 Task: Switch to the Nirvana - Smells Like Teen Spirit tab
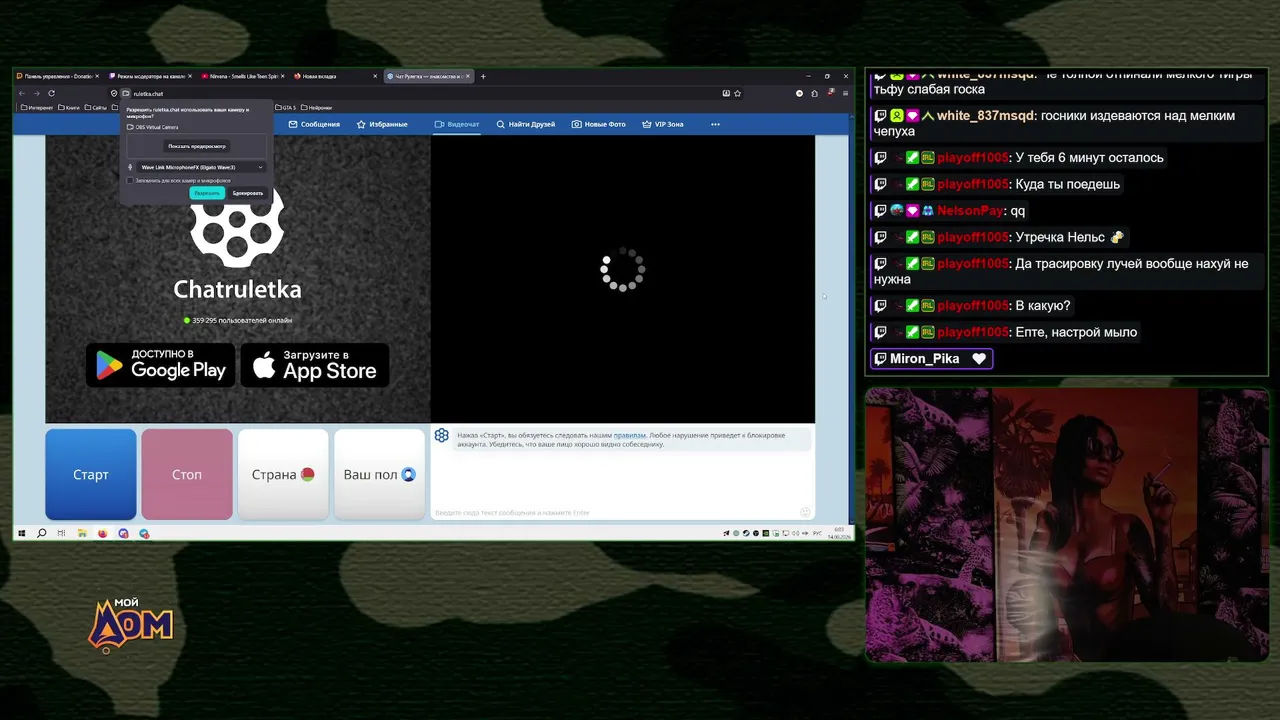click(241, 76)
